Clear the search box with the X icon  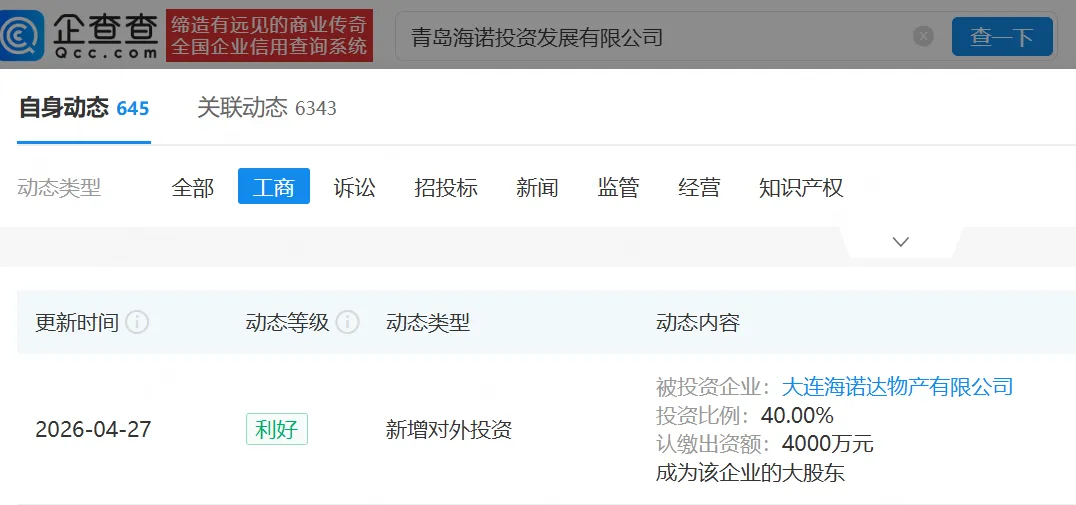tap(924, 36)
